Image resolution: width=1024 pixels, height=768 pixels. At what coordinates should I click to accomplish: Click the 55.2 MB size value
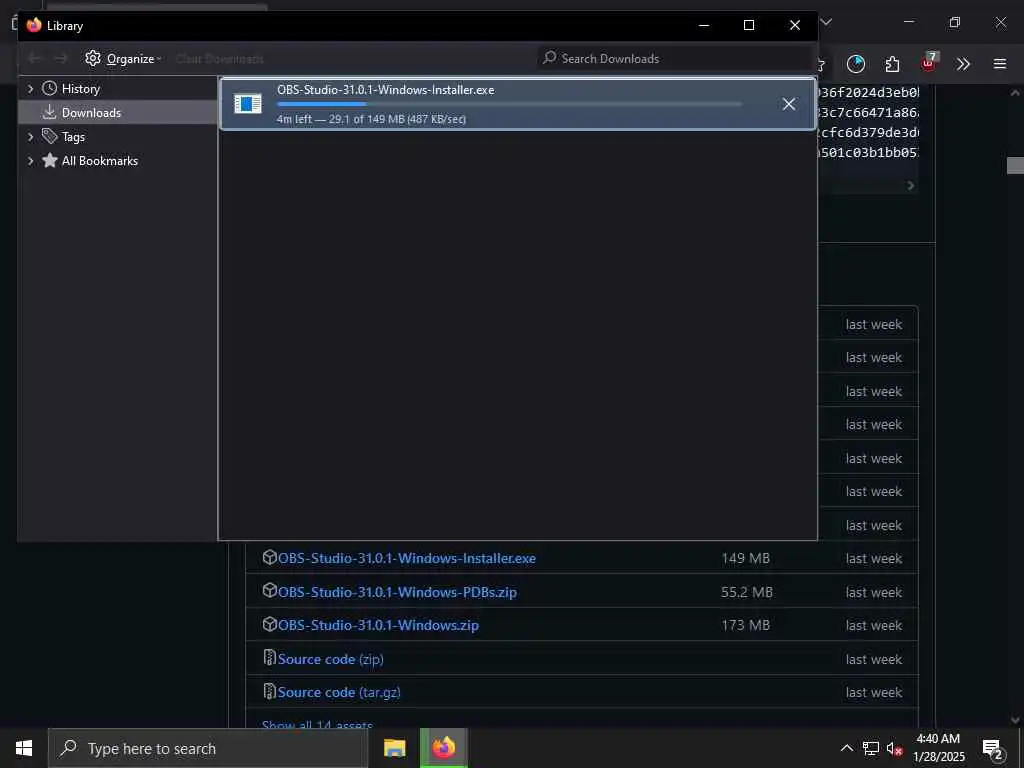click(746, 592)
